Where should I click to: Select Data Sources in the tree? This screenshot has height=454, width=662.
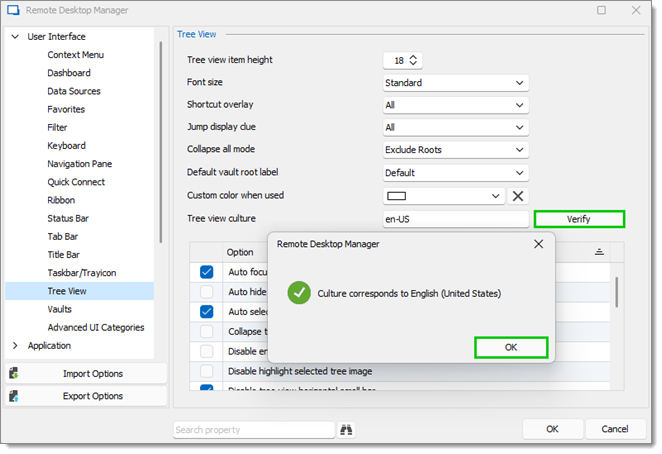(74, 91)
